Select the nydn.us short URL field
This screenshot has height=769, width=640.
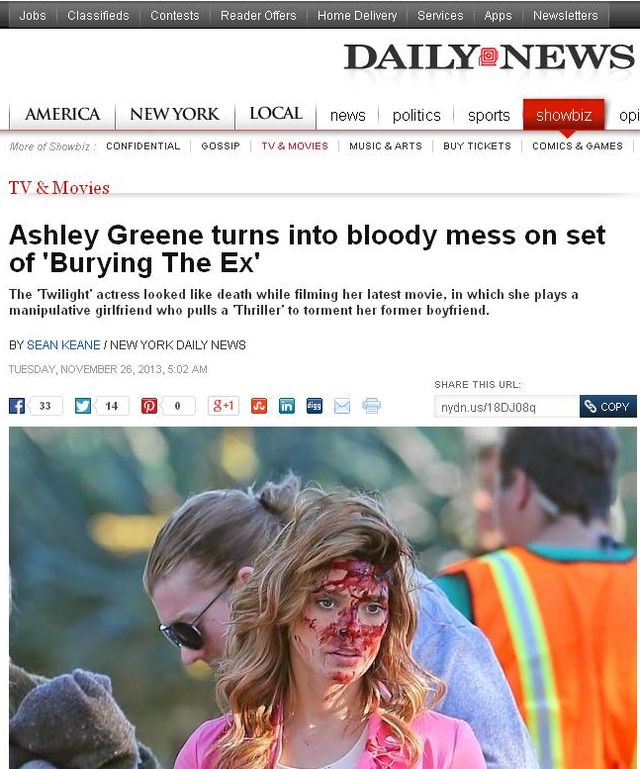(507, 407)
